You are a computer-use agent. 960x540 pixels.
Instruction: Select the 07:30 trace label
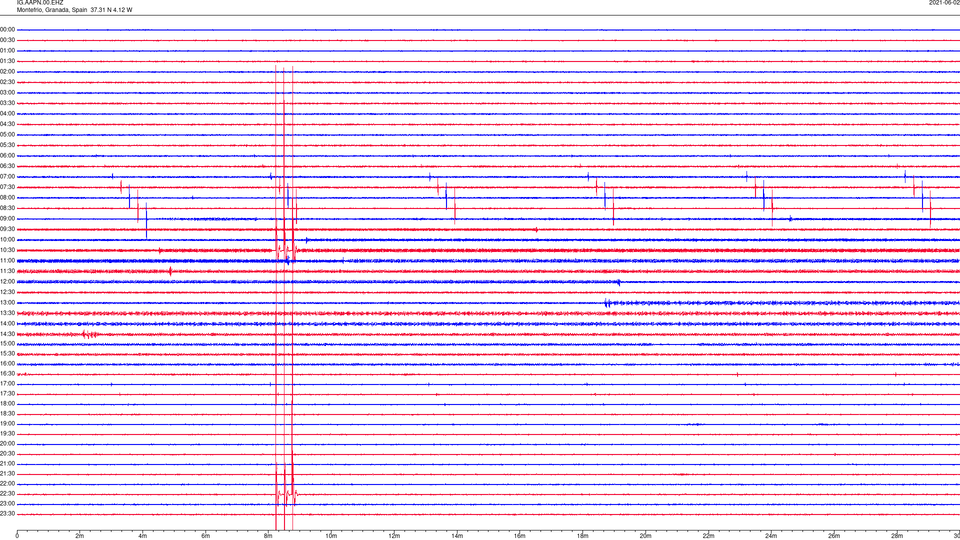click(x=7, y=187)
